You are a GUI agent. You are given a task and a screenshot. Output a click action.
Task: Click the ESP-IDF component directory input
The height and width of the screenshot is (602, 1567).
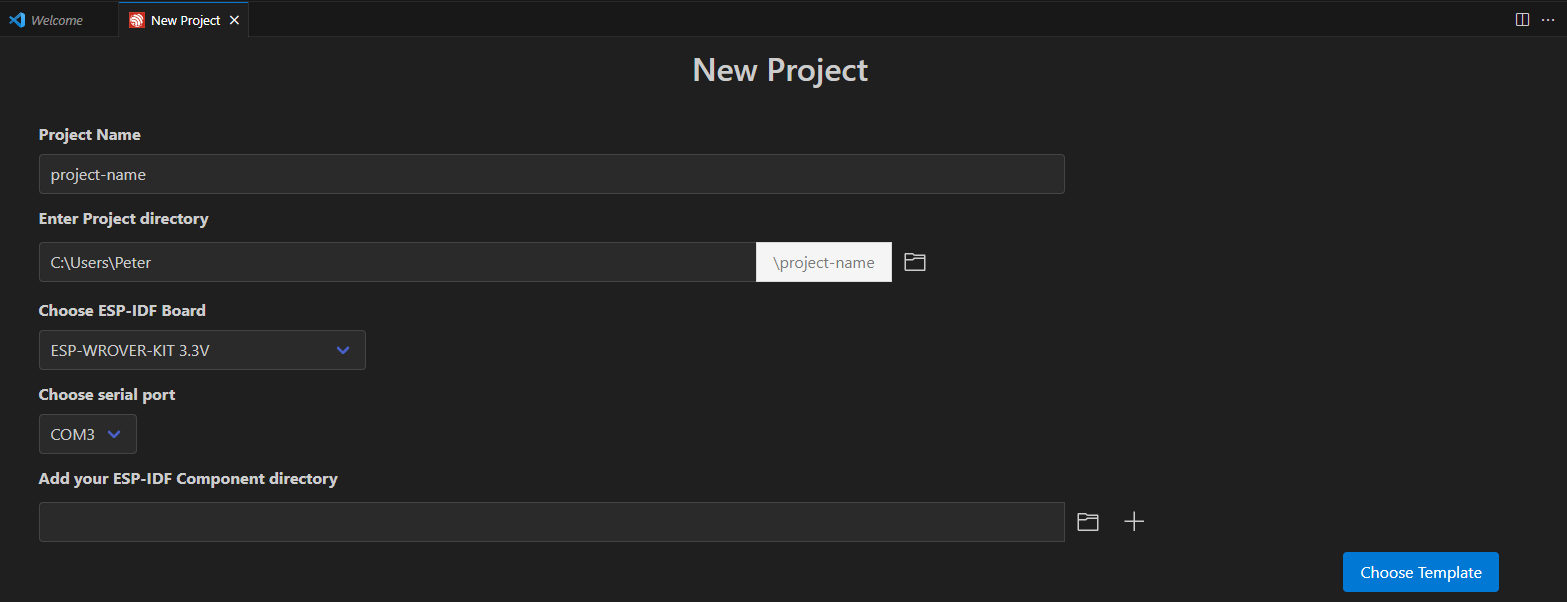551,522
